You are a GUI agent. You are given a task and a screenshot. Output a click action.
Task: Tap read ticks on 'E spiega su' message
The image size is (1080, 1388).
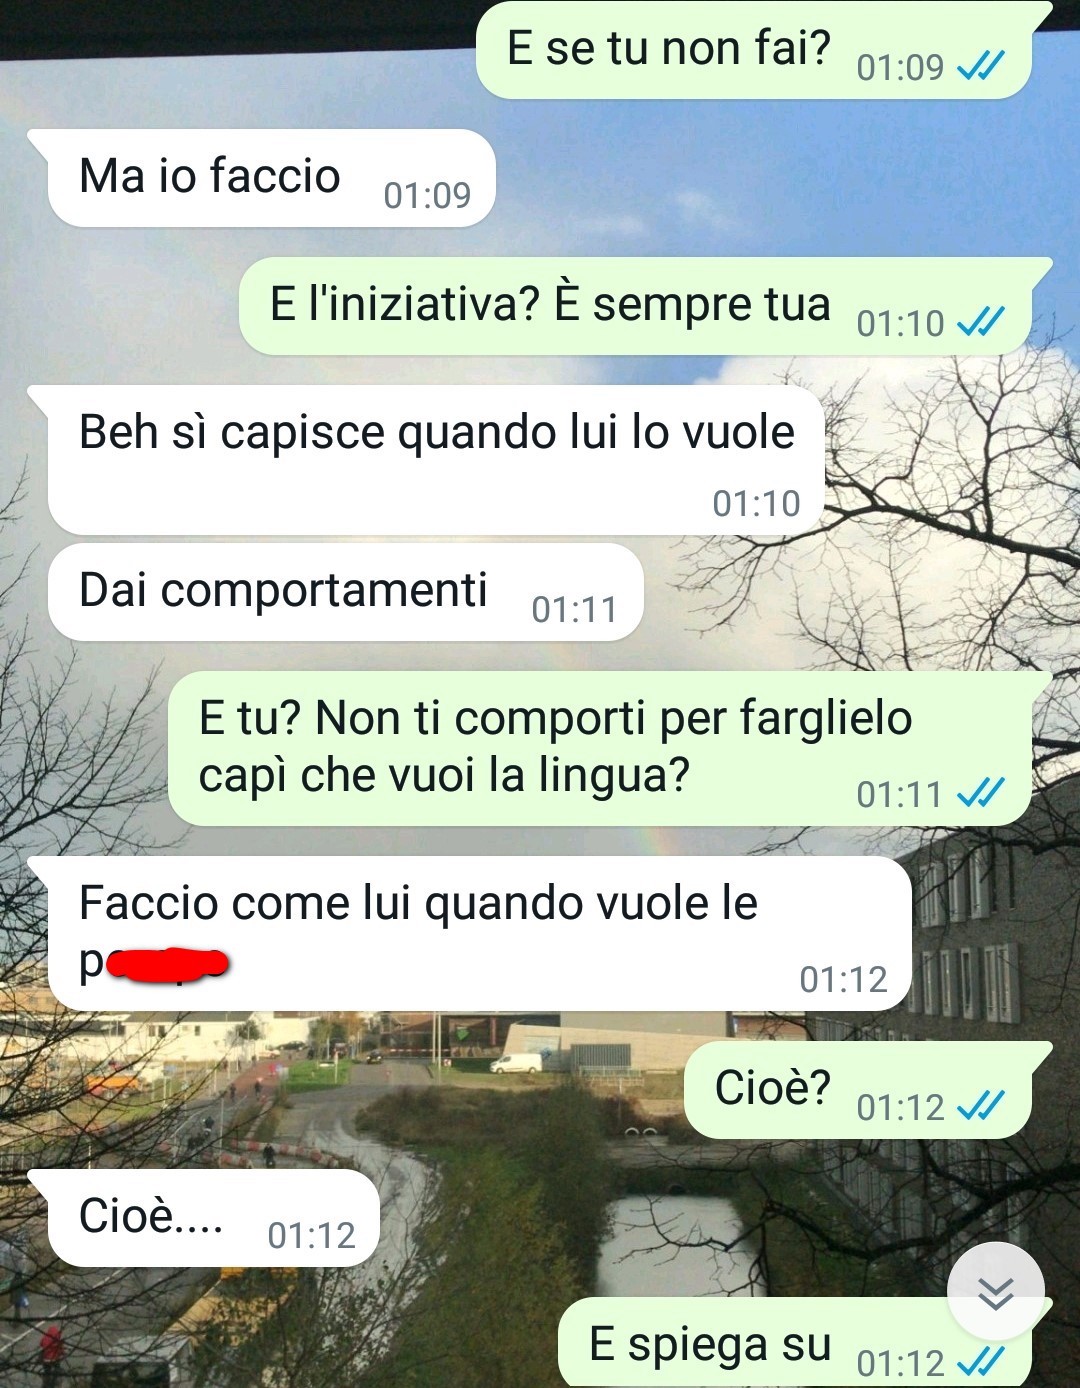pyautogui.click(x=981, y=1362)
